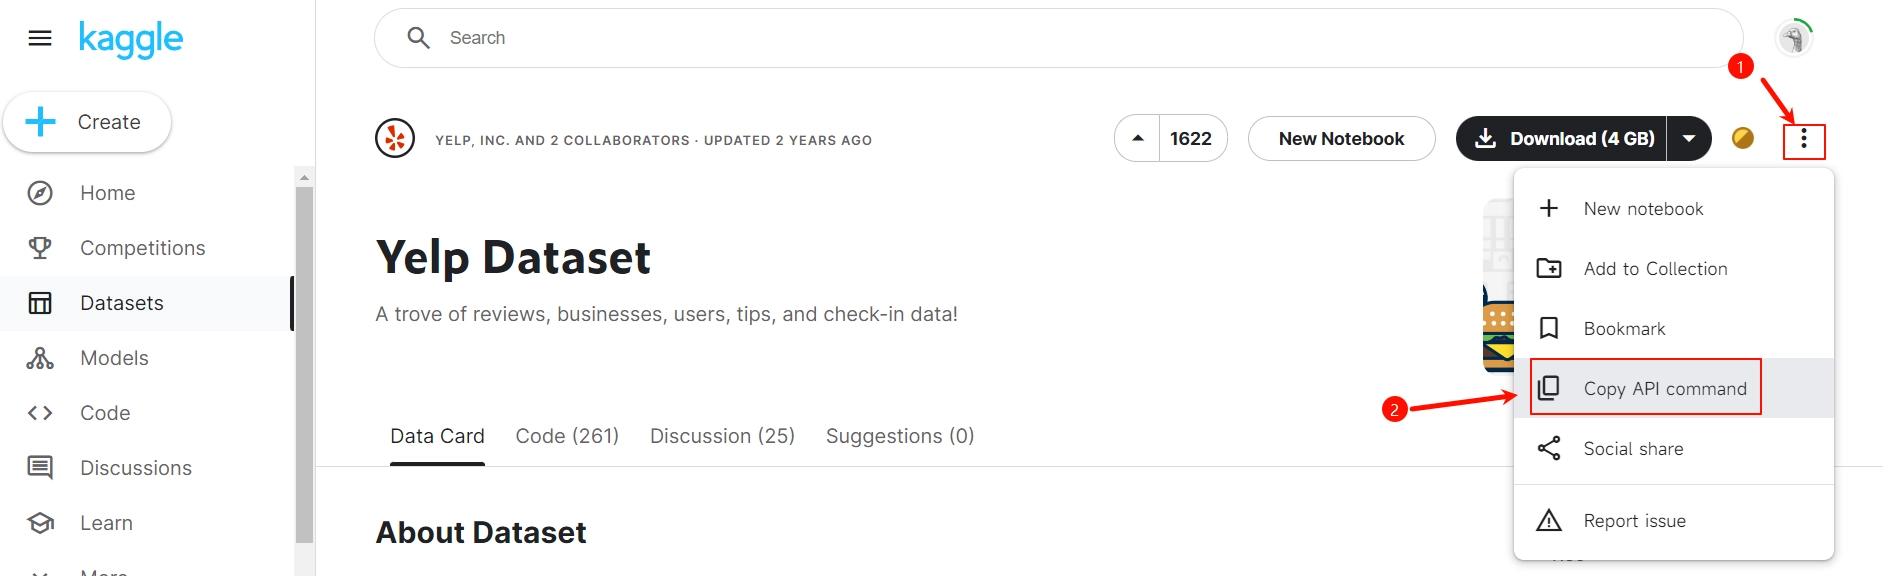Click the Create button
The width and height of the screenshot is (1885, 576).
(x=87, y=122)
